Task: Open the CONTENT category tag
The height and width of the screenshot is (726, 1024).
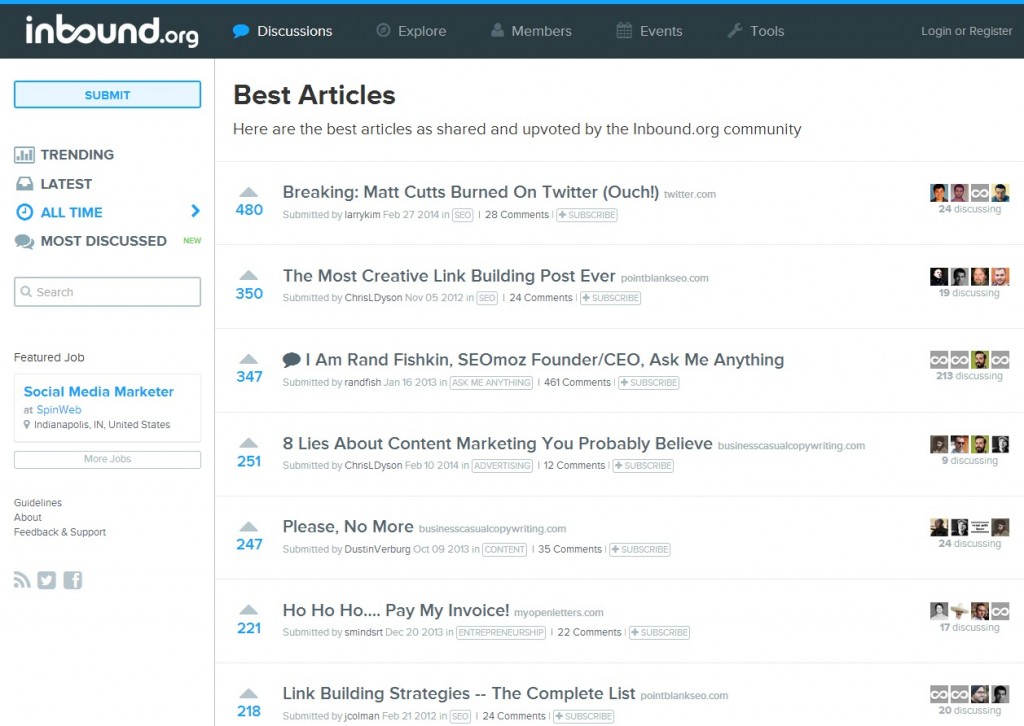Action: tap(504, 550)
